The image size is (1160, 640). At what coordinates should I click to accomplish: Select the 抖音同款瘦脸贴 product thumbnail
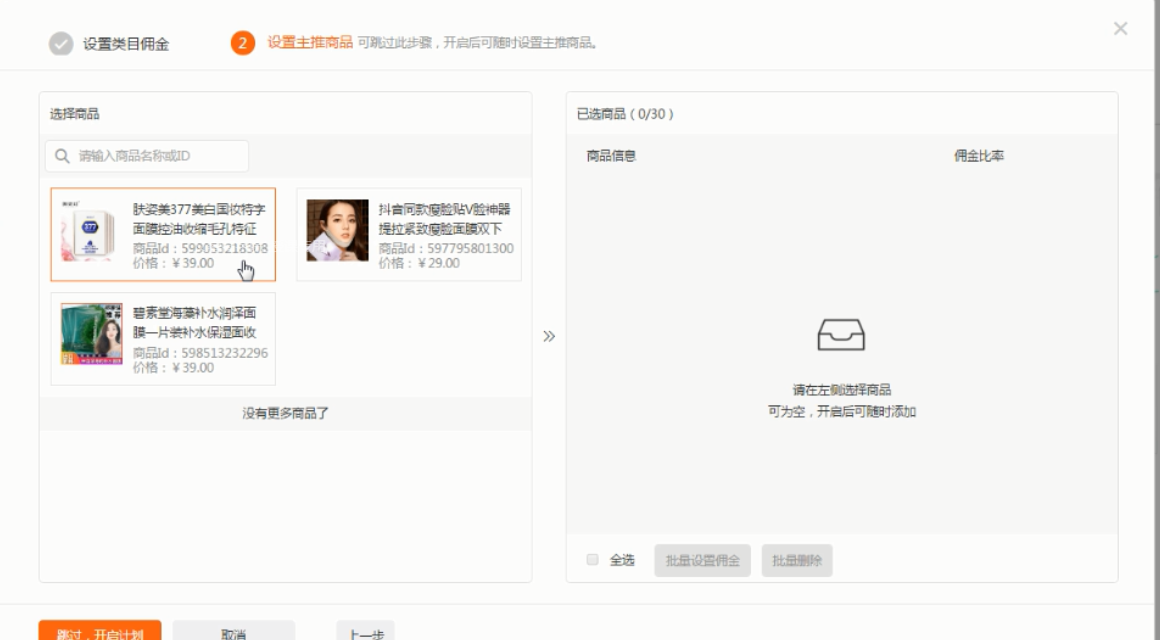click(x=337, y=230)
